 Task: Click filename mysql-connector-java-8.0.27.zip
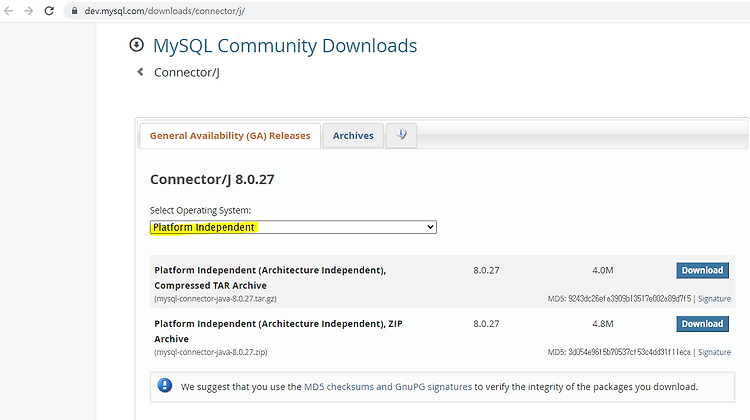210,352
